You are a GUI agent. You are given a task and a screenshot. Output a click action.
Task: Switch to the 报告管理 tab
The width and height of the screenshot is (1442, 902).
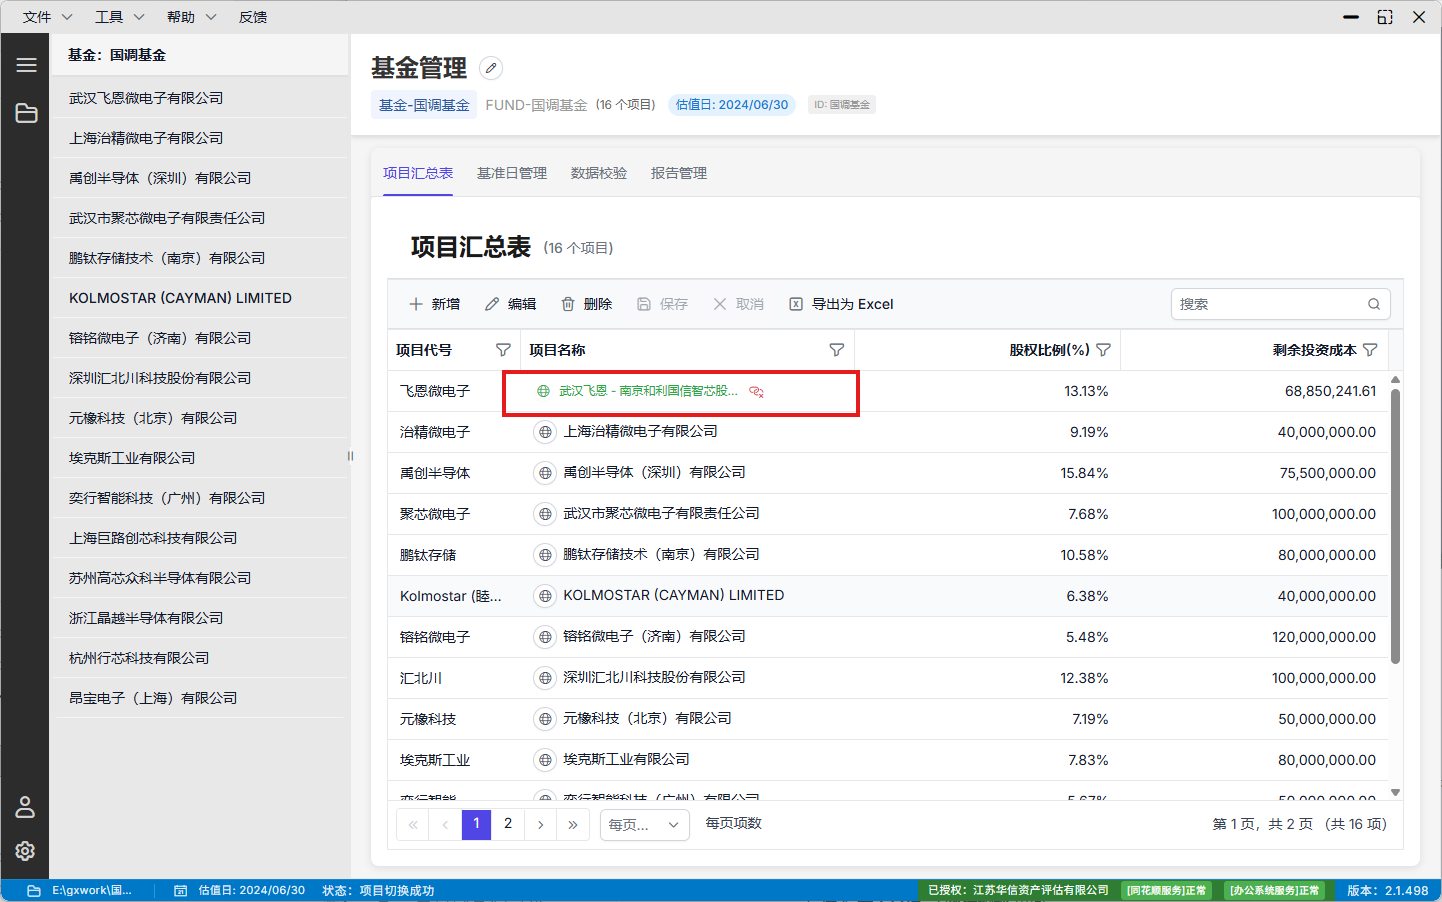[679, 173]
